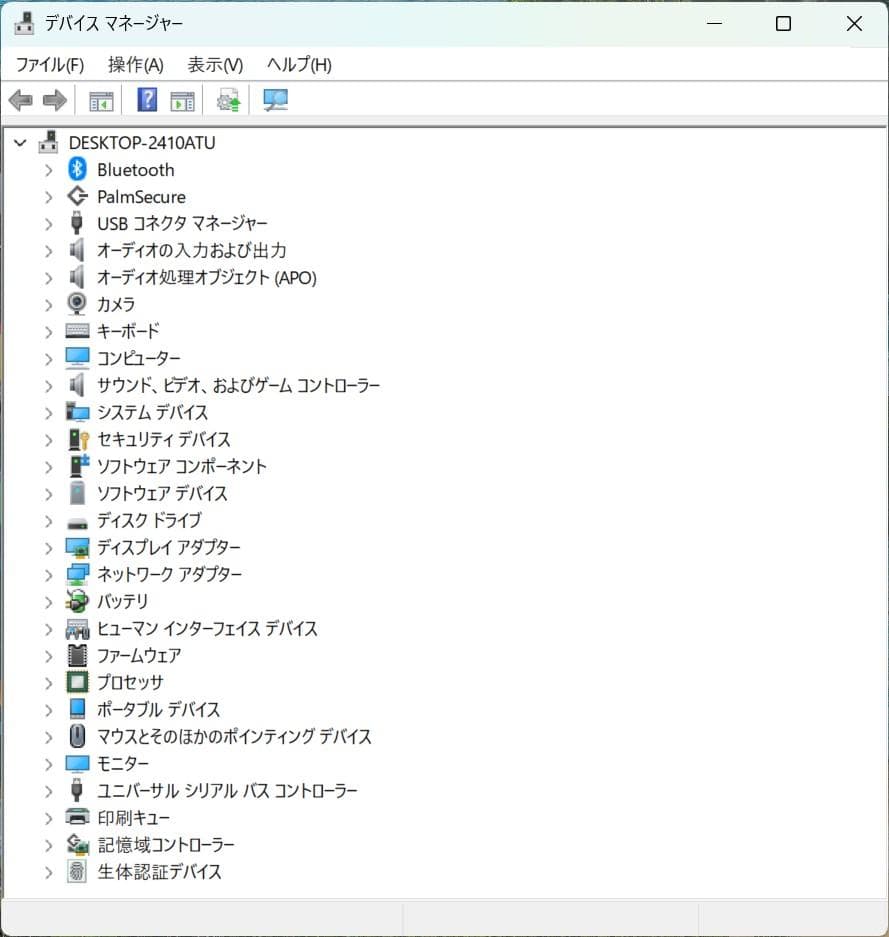The height and width of the screenshot is (937, 889).
Task: Expand the キーボード category
Action: pyautogui.click(x=48, y=331)
